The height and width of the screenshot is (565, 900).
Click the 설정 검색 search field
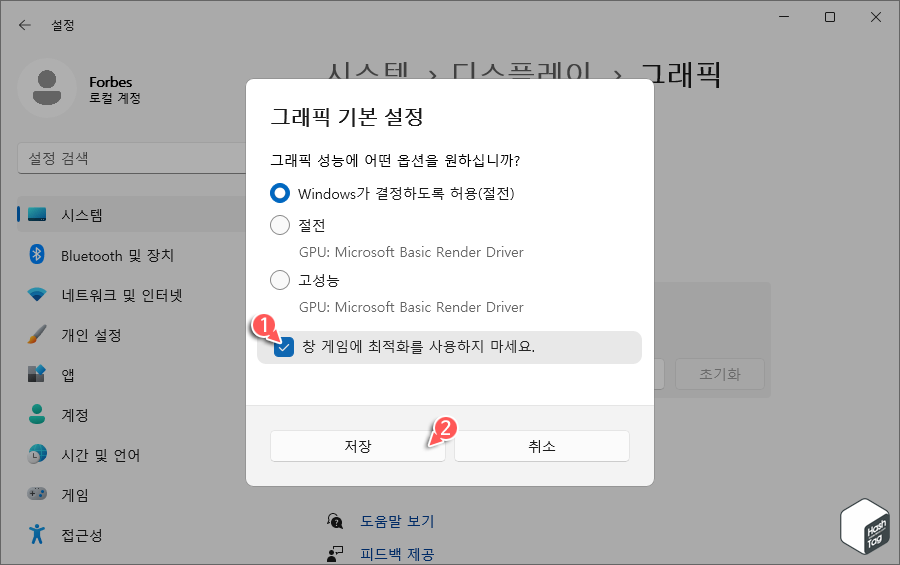pos(132,158)
